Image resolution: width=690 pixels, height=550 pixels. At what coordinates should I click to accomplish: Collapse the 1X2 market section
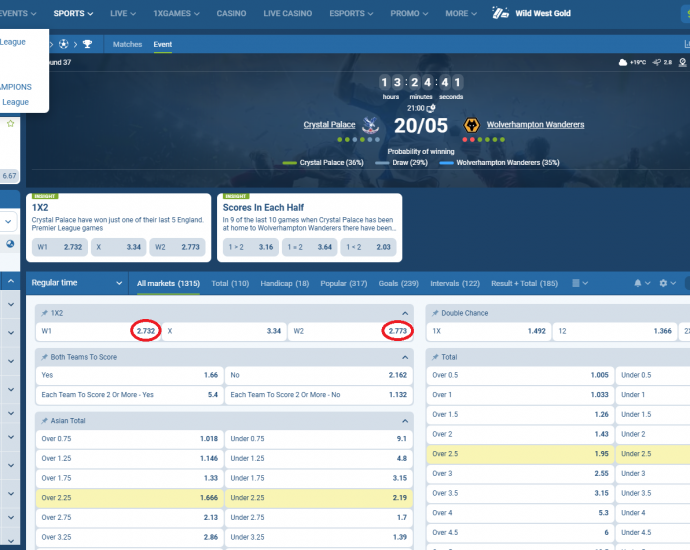click(405, 313)
